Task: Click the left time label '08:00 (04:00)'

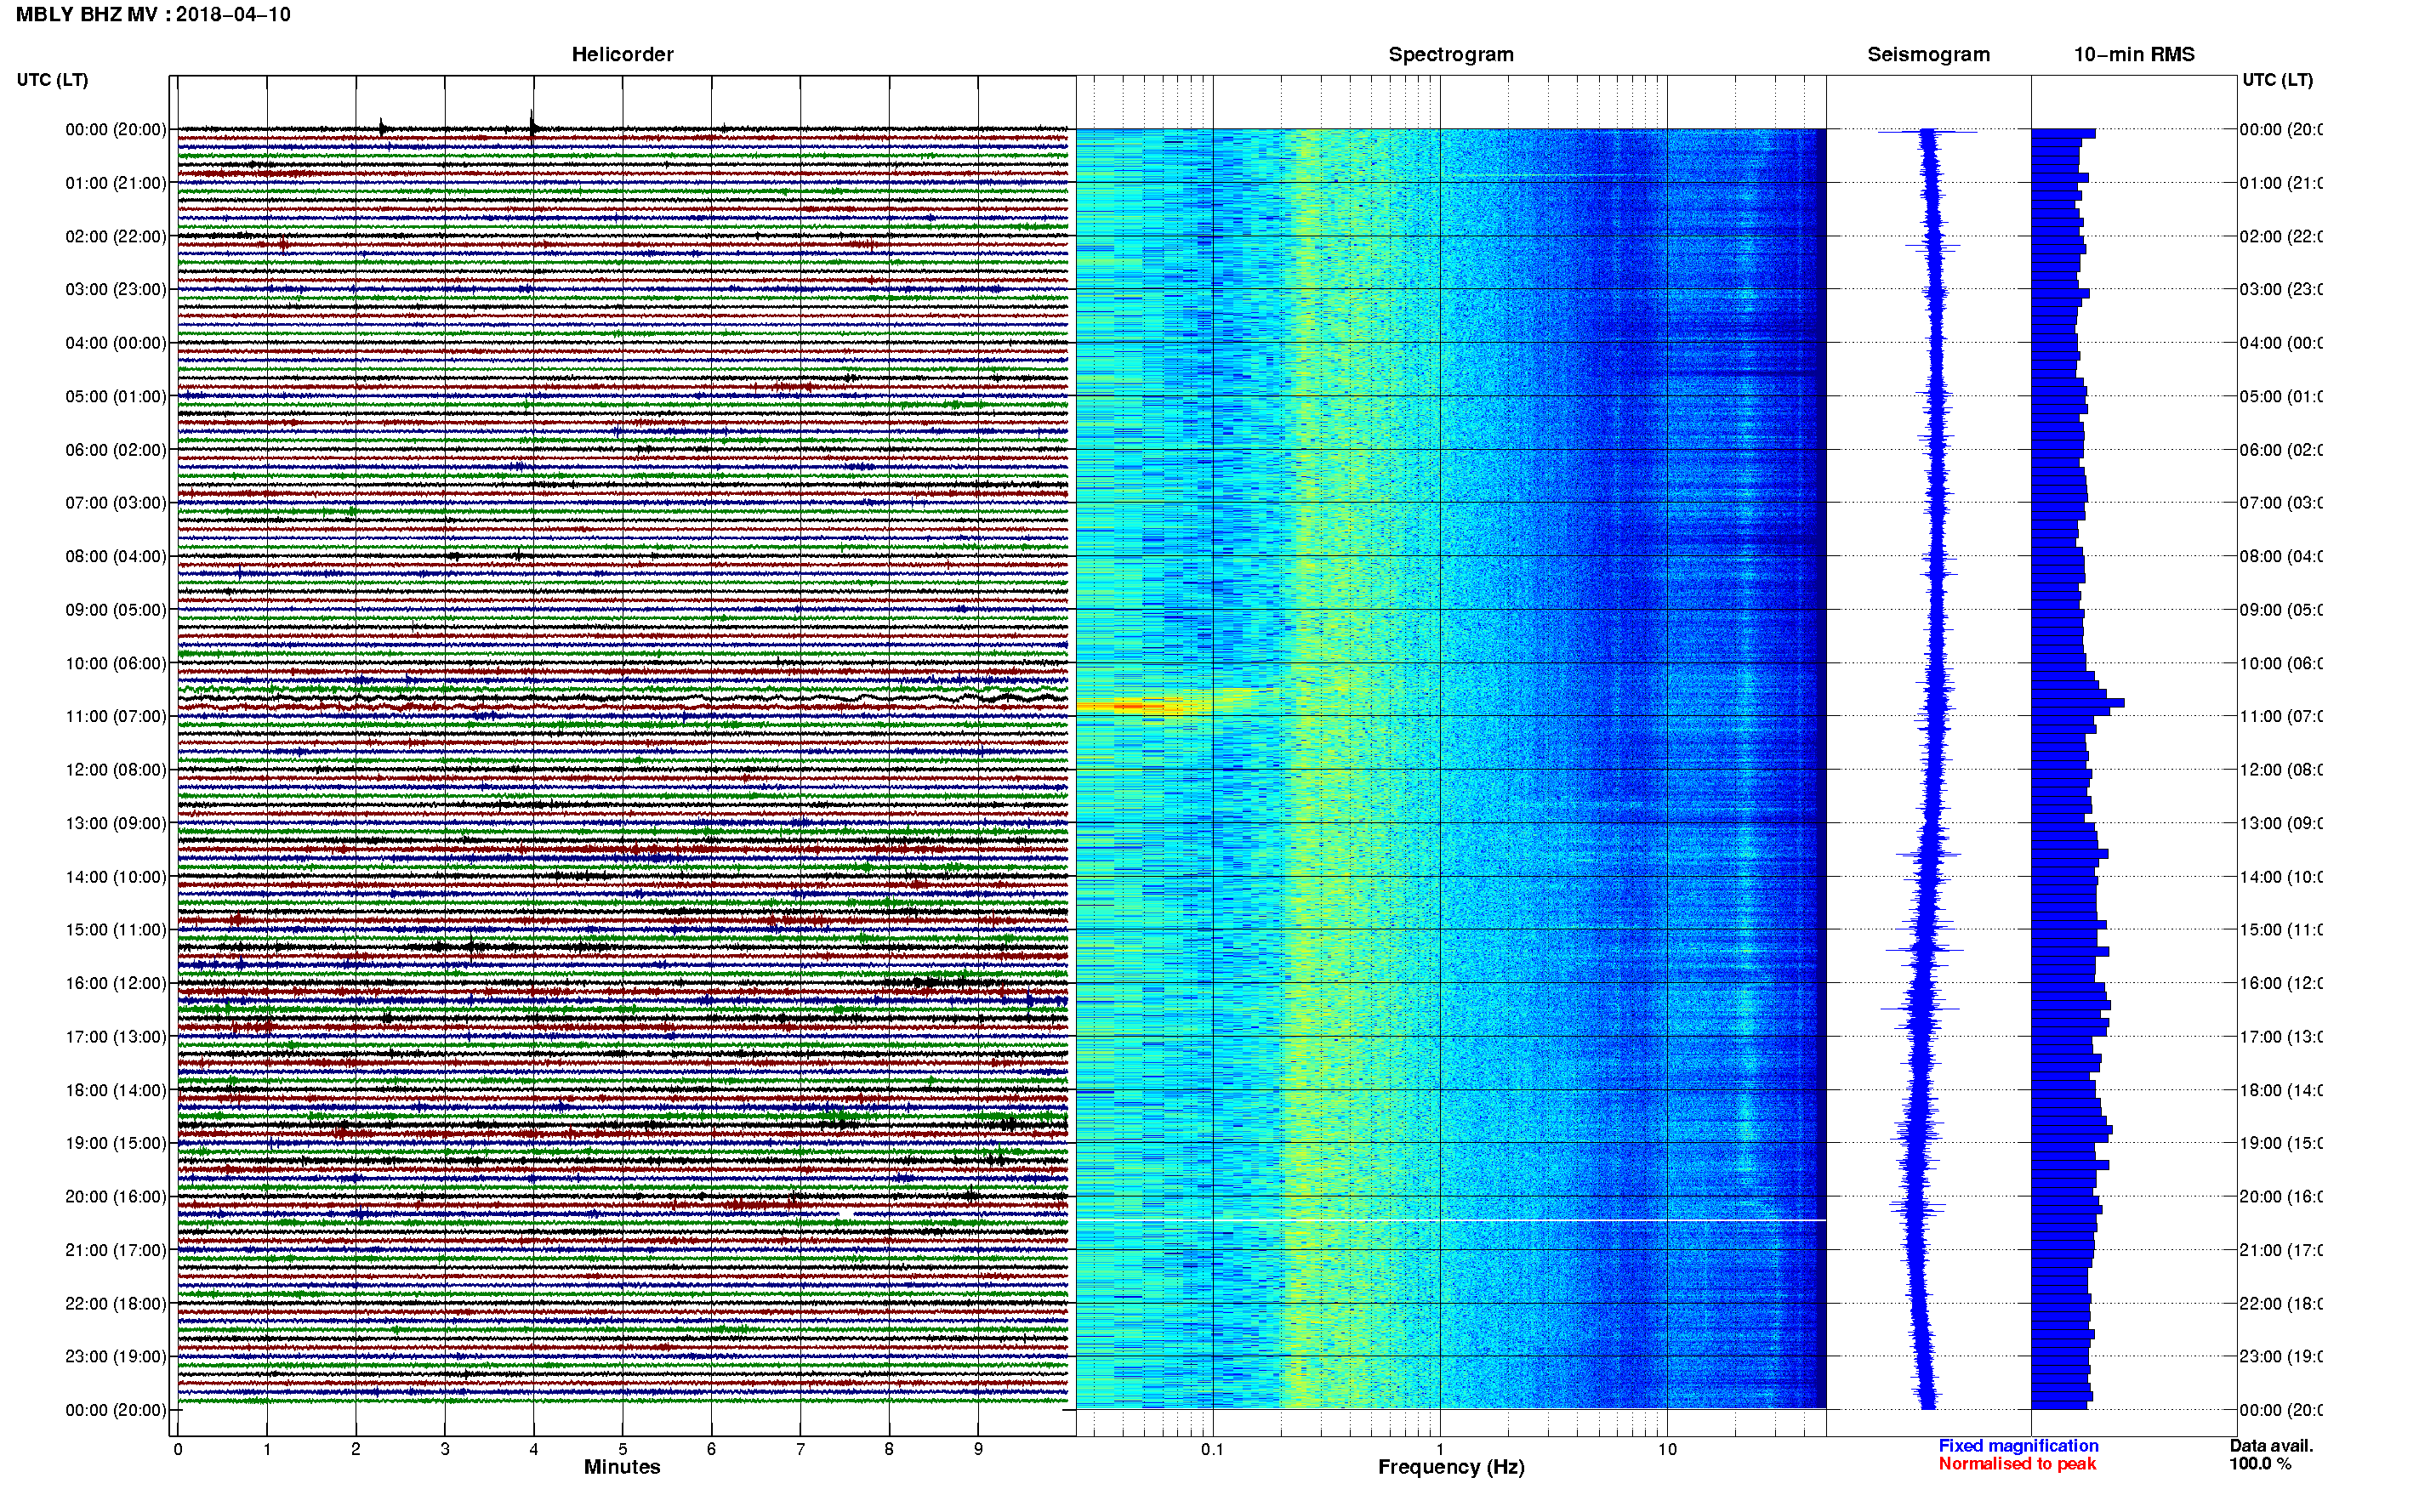Action: pos(115,556)
